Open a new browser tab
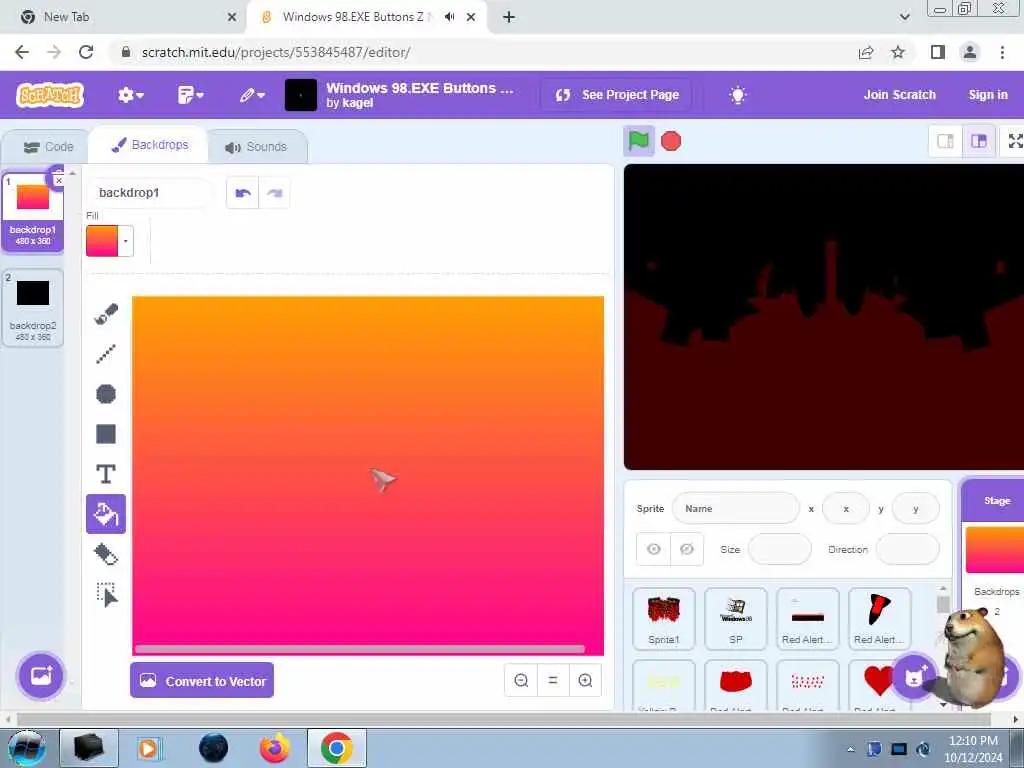The image size is (1024, 768). tap(509, 17)
